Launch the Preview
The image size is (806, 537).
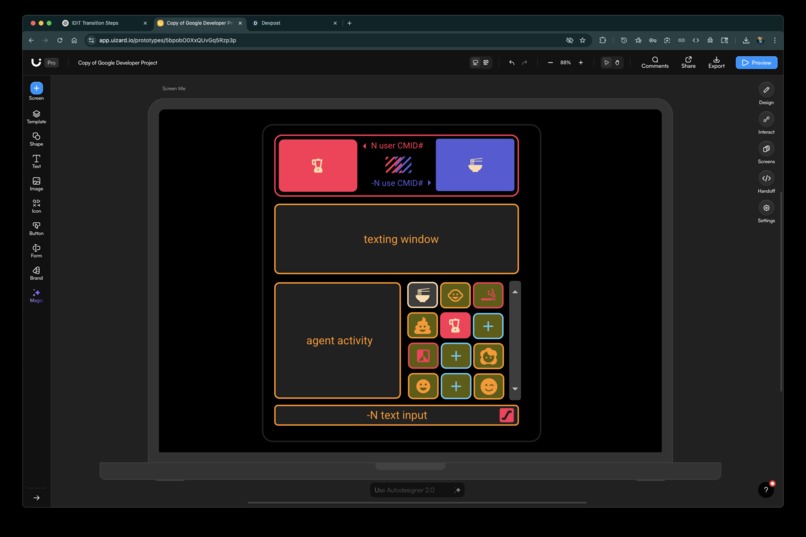coord(756,63)
